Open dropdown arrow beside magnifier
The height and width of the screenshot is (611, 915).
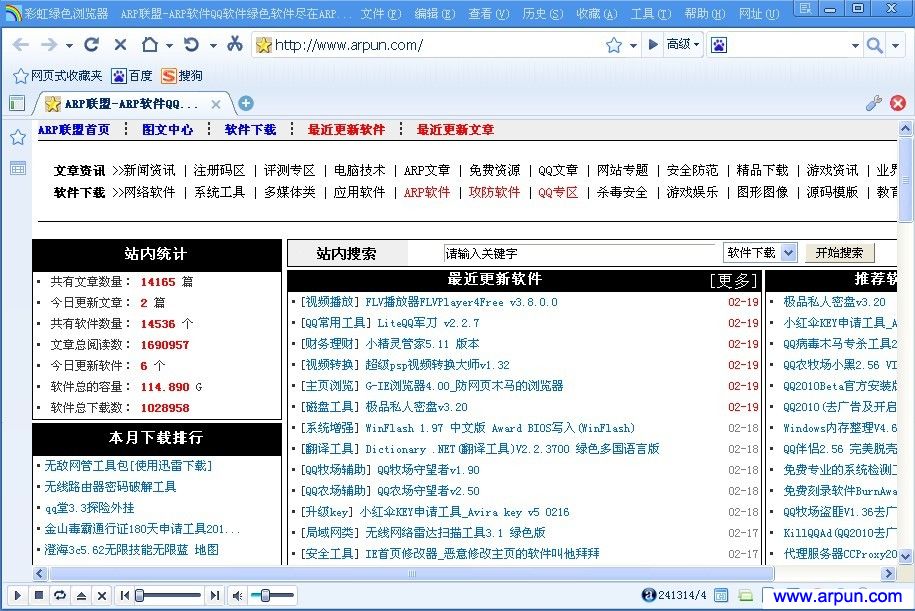tap(895, 46)
